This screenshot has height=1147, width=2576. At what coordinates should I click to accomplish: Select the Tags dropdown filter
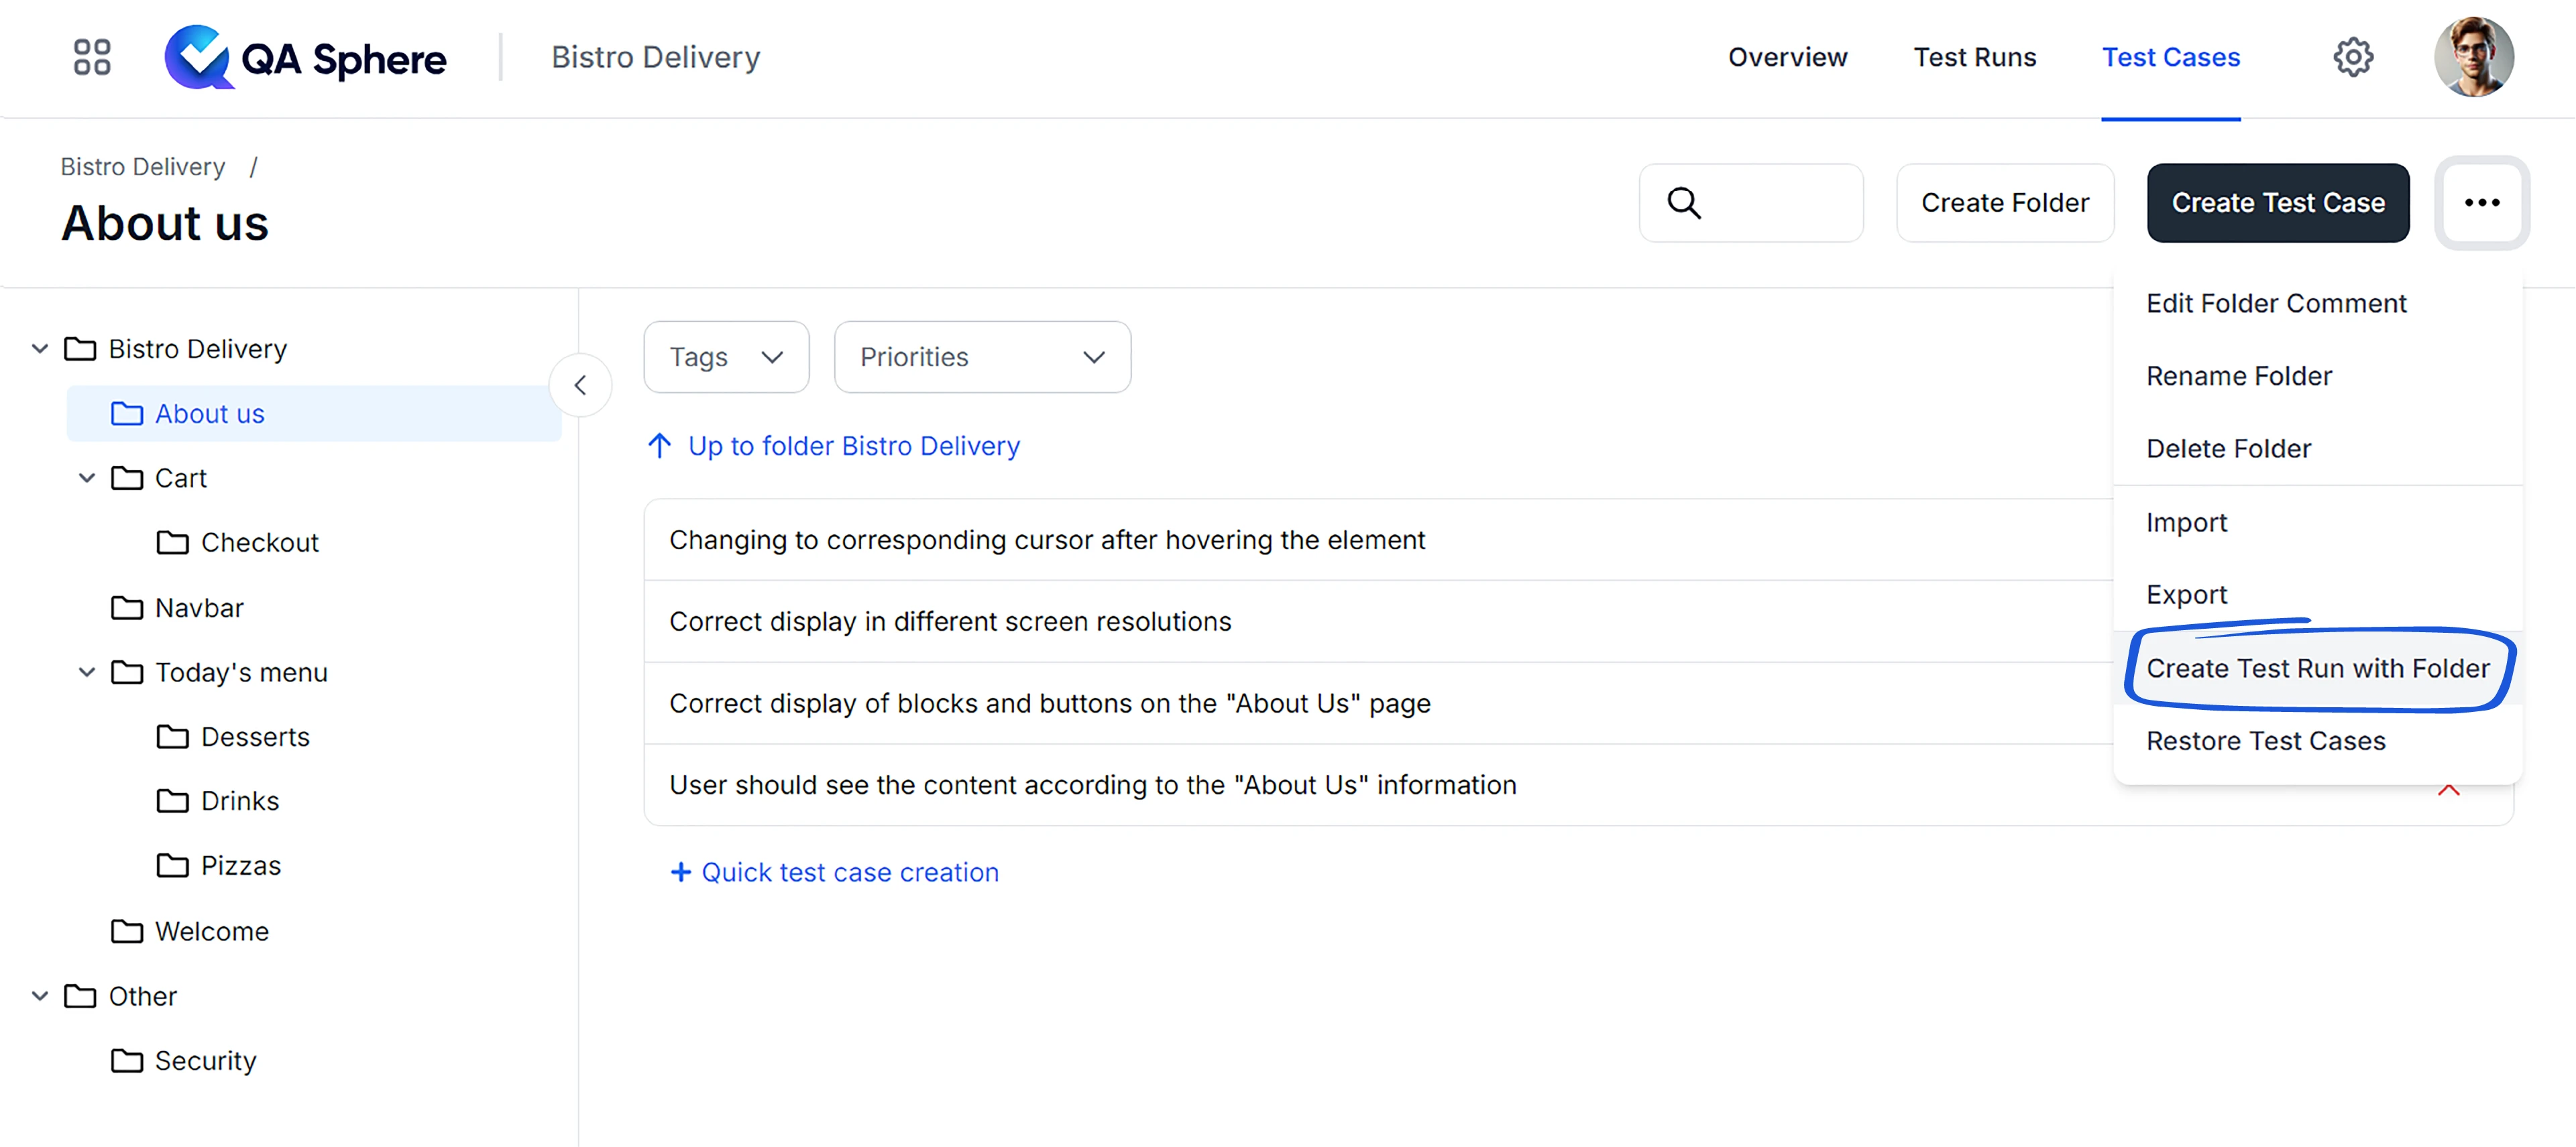click(x=724, y=357)
